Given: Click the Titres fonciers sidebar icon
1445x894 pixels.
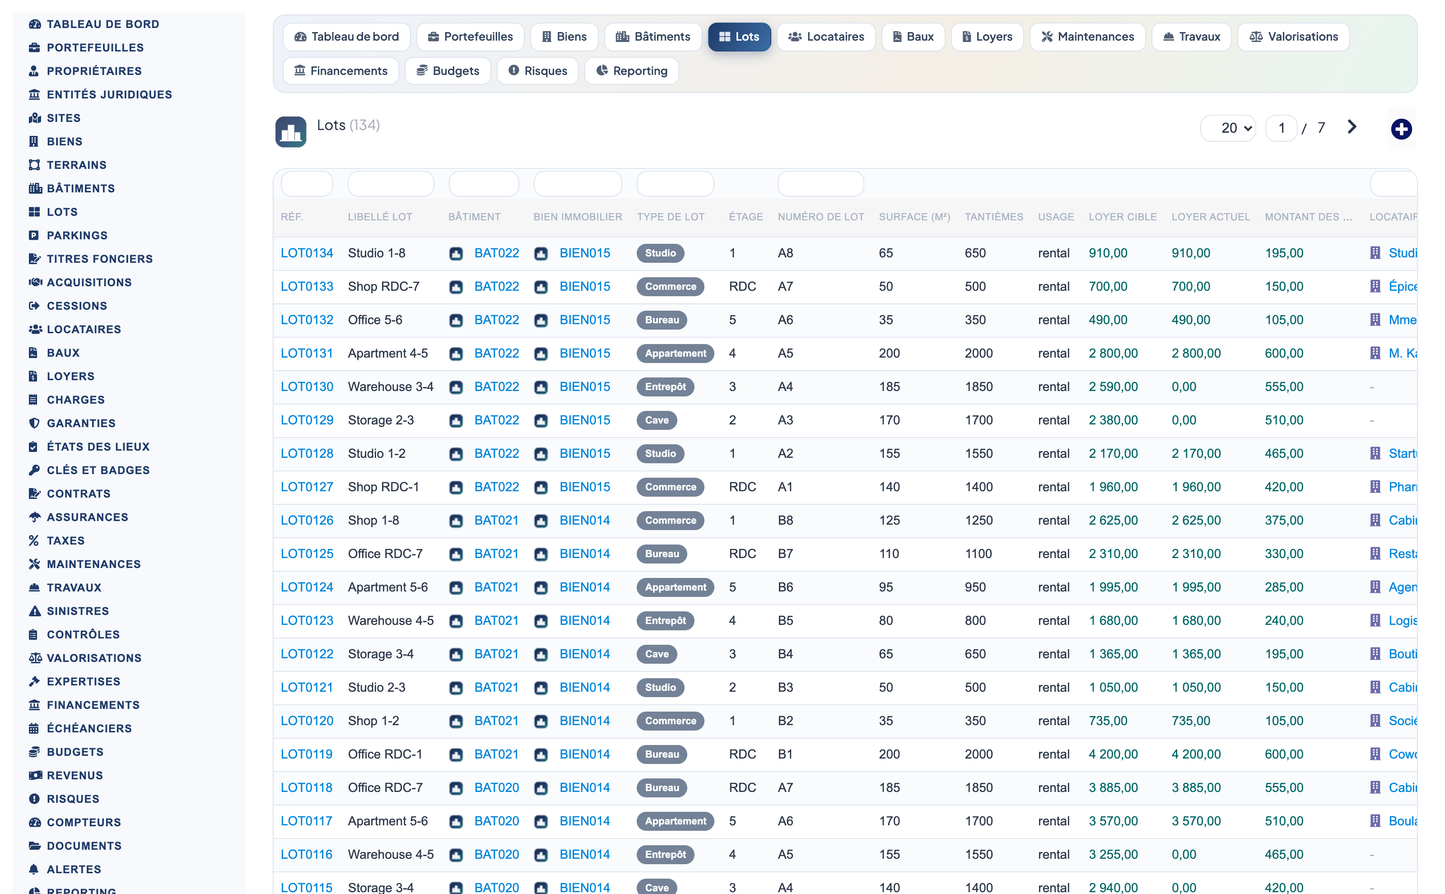Looking at the screenshot, I should pos(35,259).
